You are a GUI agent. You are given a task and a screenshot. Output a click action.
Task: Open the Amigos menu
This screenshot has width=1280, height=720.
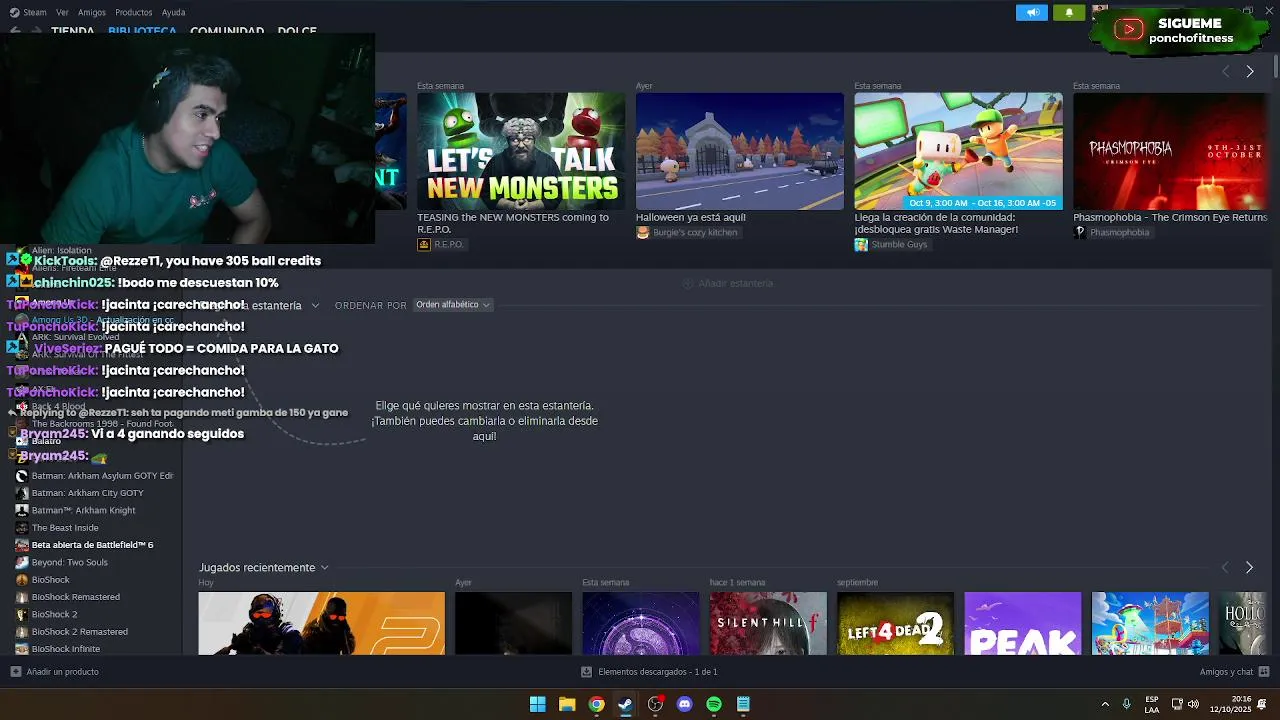(92, 12)
